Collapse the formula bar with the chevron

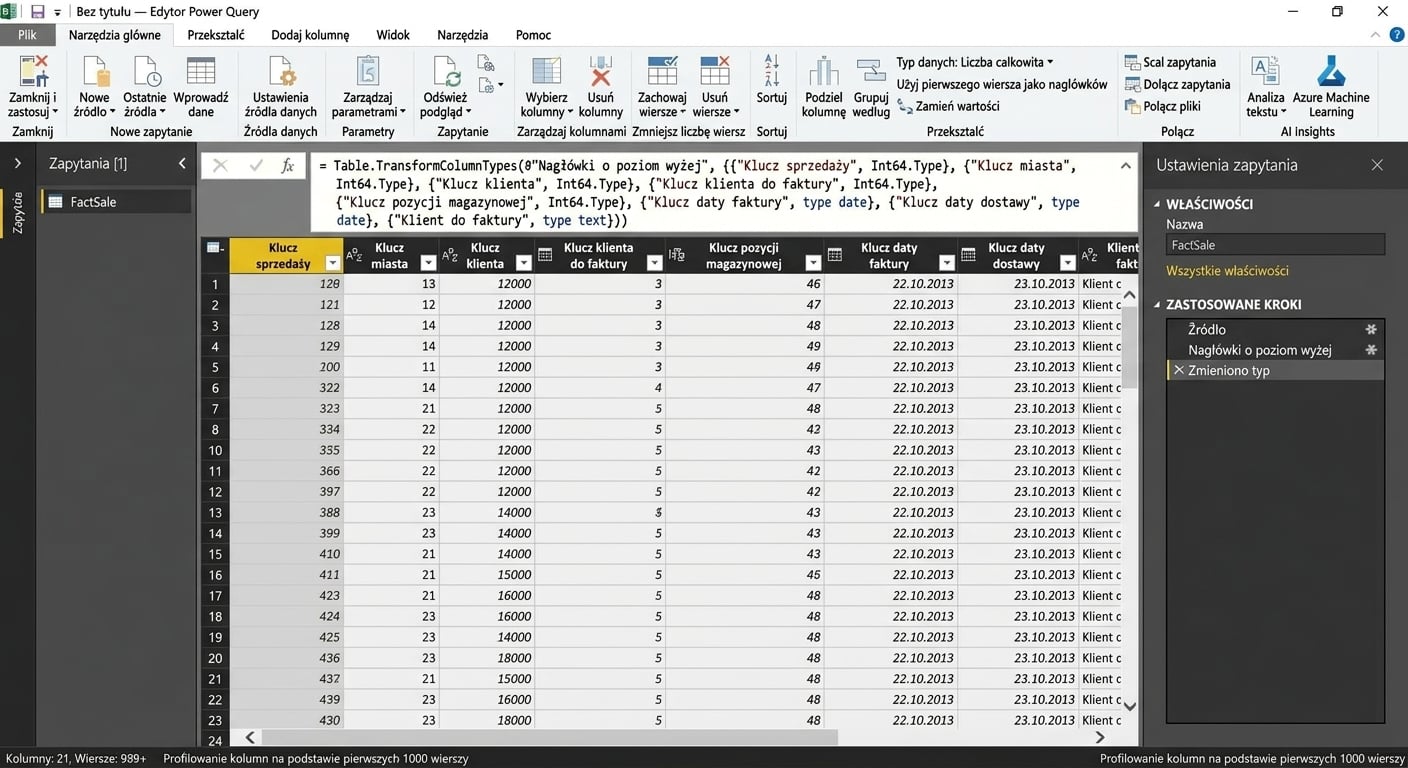[1126, 166]
